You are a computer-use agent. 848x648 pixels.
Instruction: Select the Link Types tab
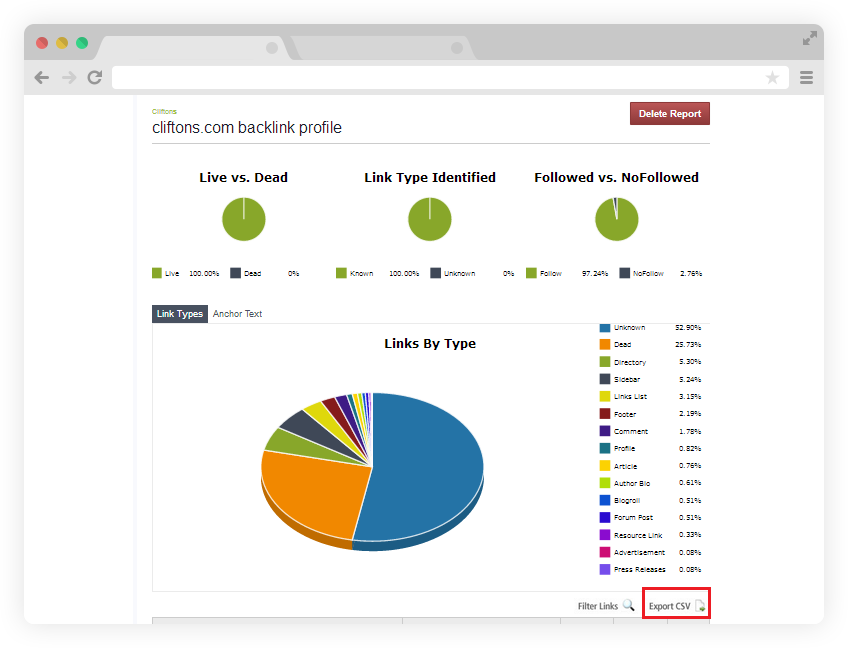point(180,314)
